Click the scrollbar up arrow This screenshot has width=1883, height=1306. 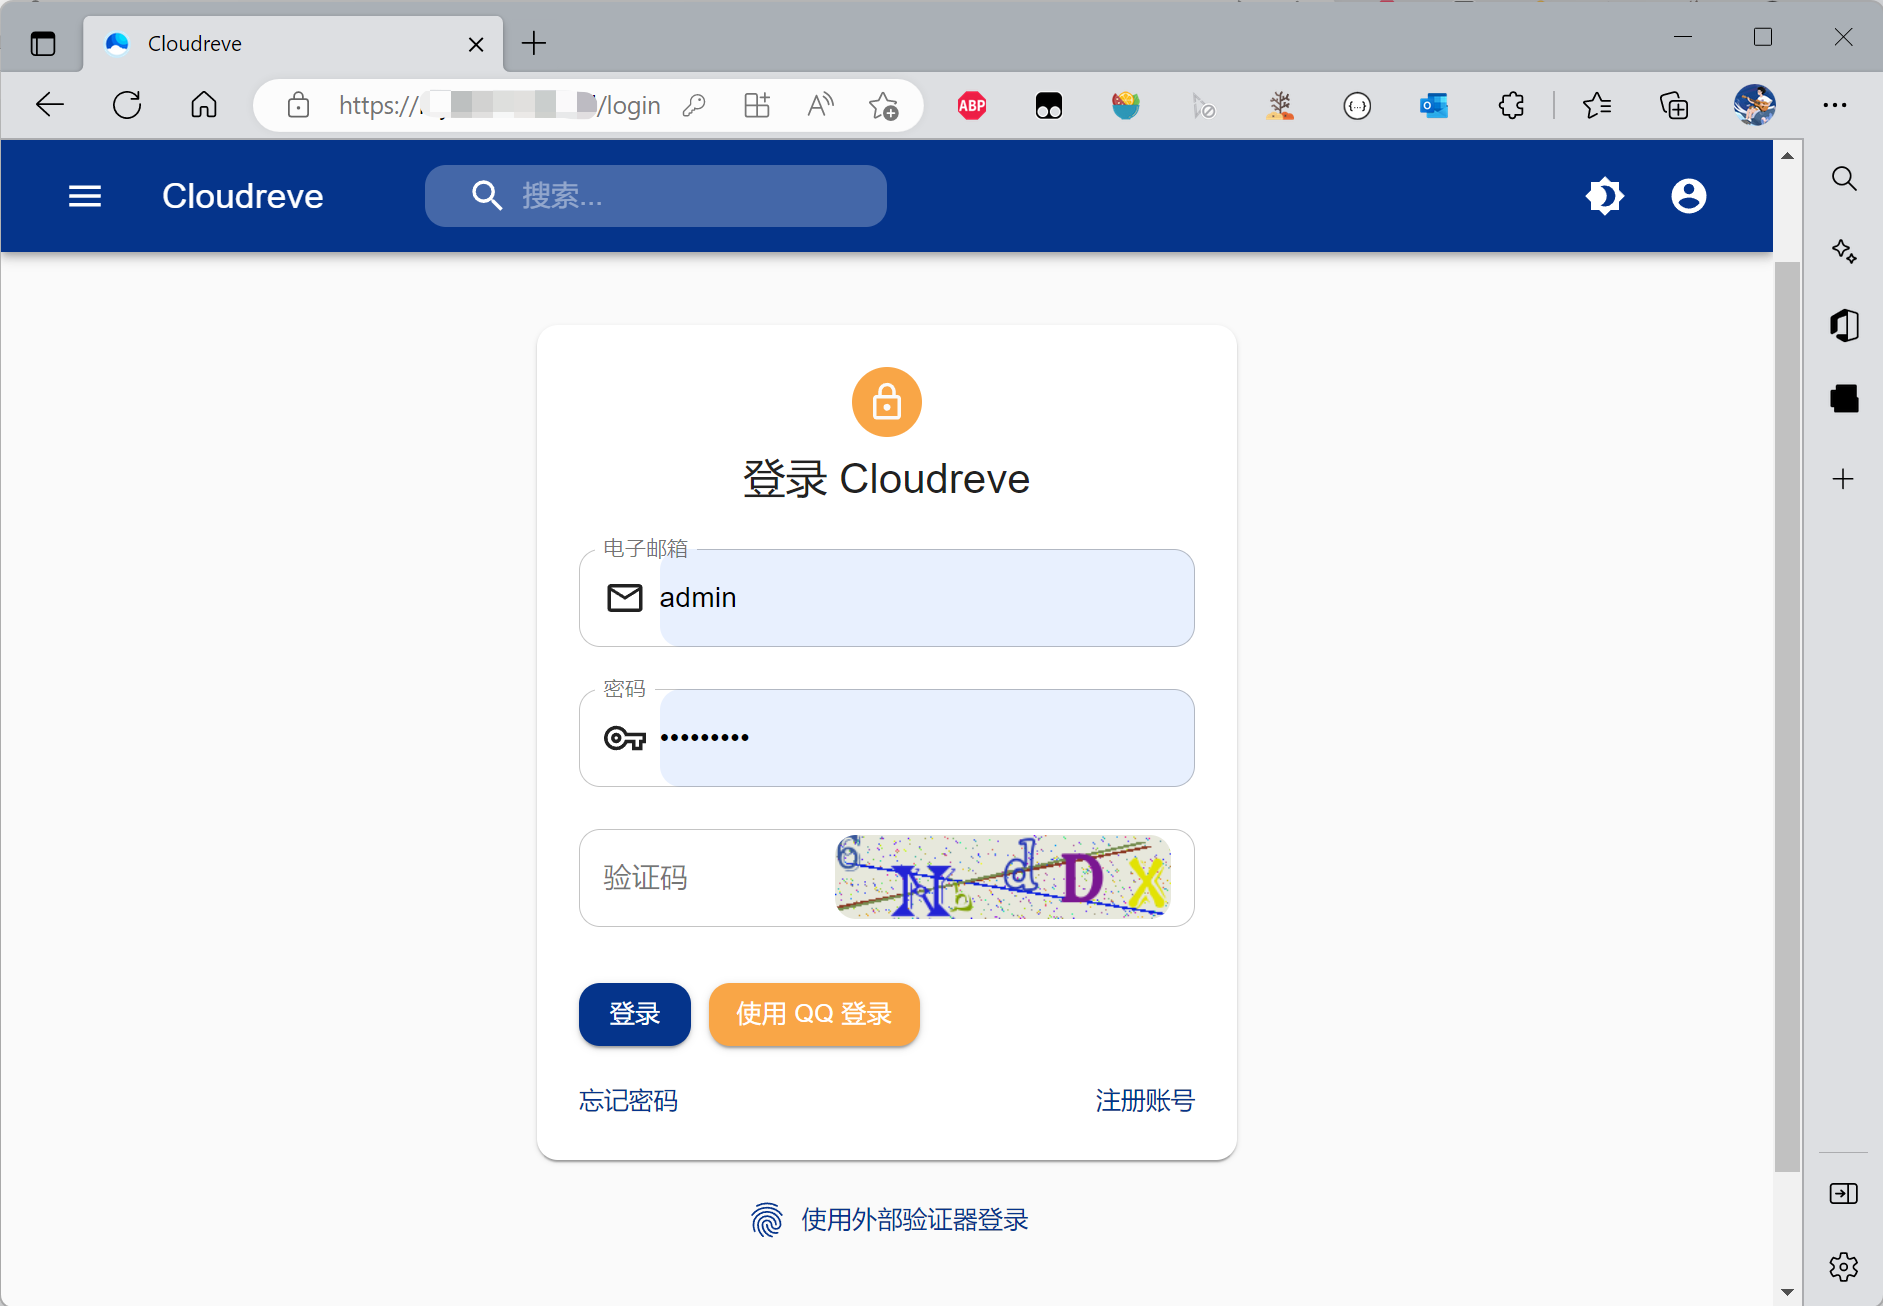pyautogui.click(x=1787, y=155)
